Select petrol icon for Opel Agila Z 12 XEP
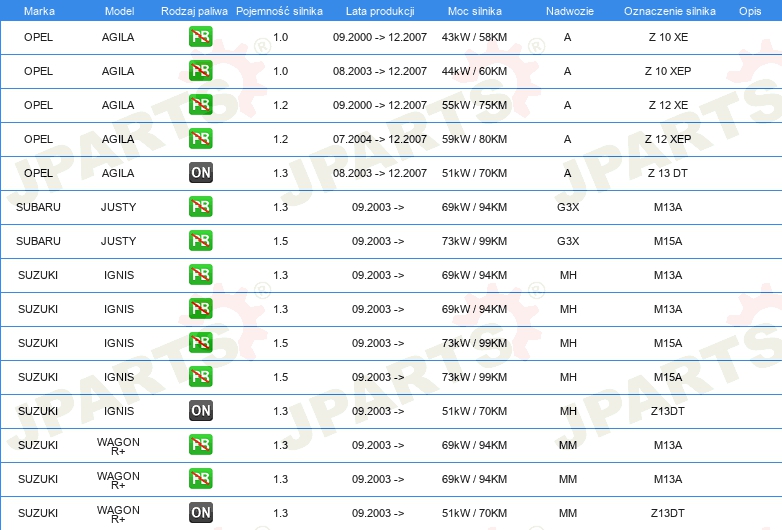Viewport: 782px width, 530px height. click(200, 139)
